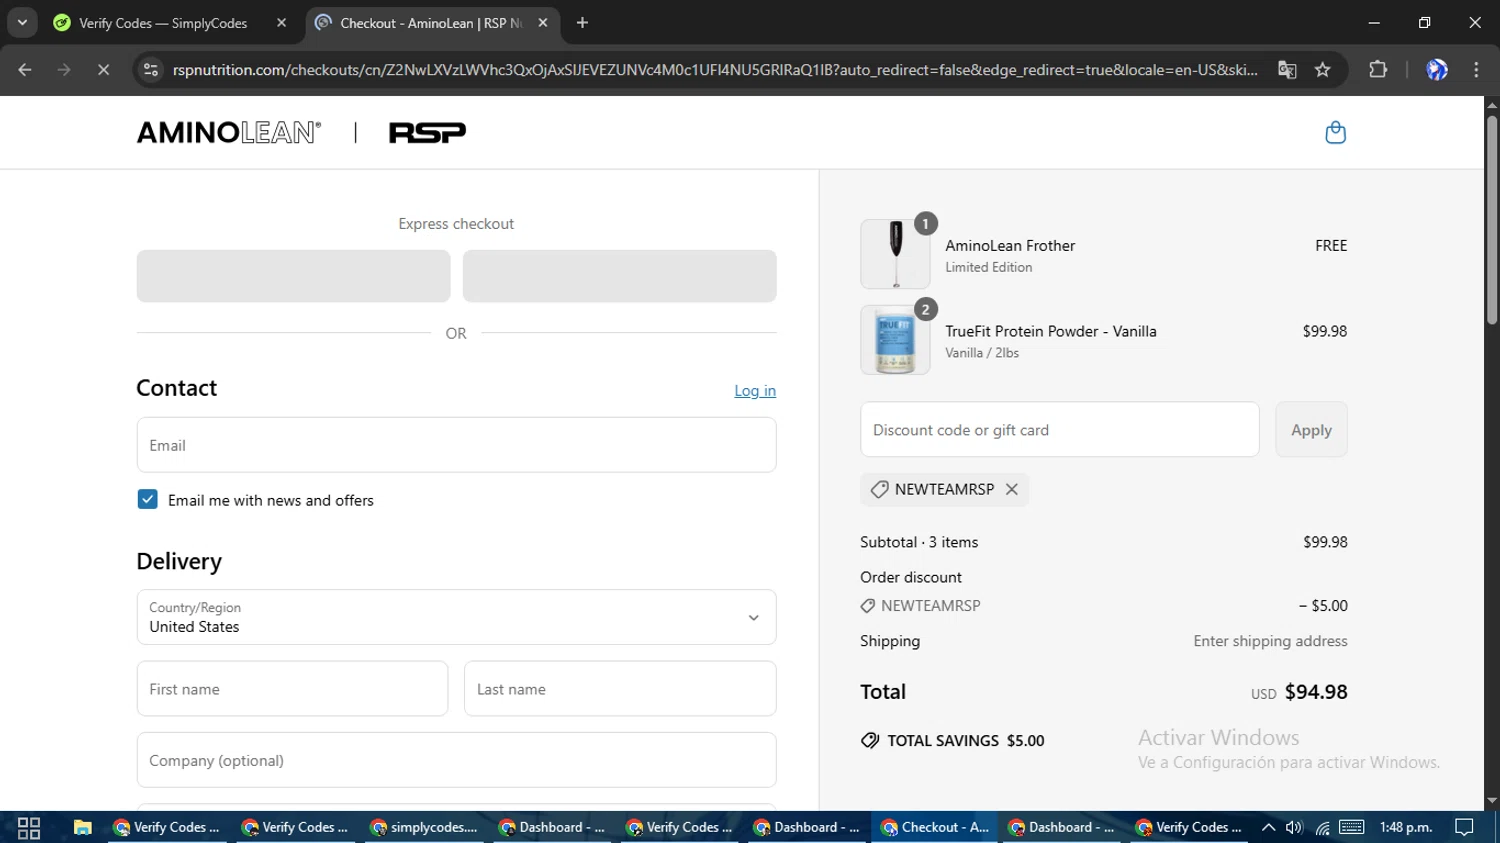This screenshot has height=843, width=1500.
Task: Show hidden system tray icons
Action: 1268,827
